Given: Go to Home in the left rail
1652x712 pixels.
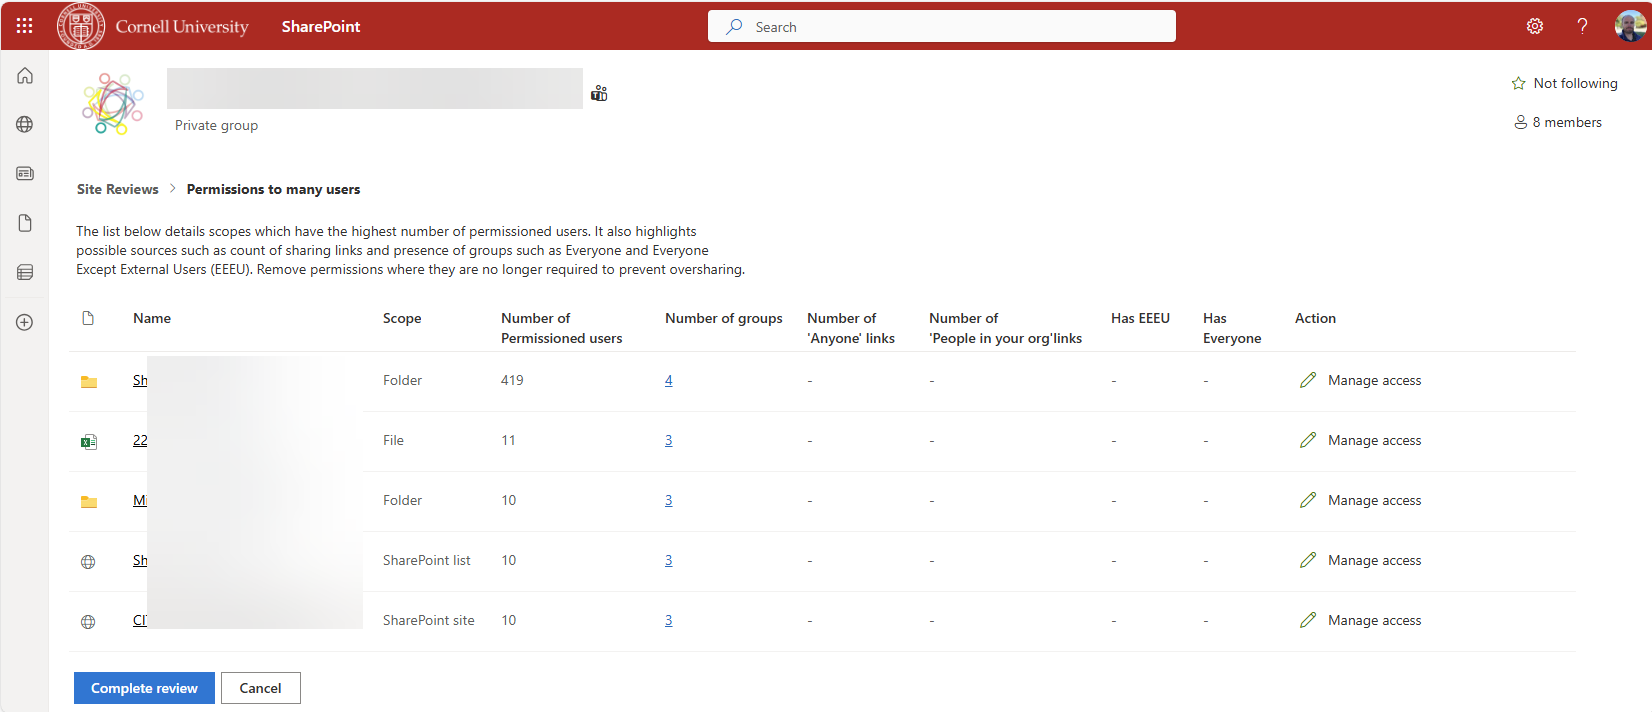Looking at the screenshot, I should (x=25, y=76).
